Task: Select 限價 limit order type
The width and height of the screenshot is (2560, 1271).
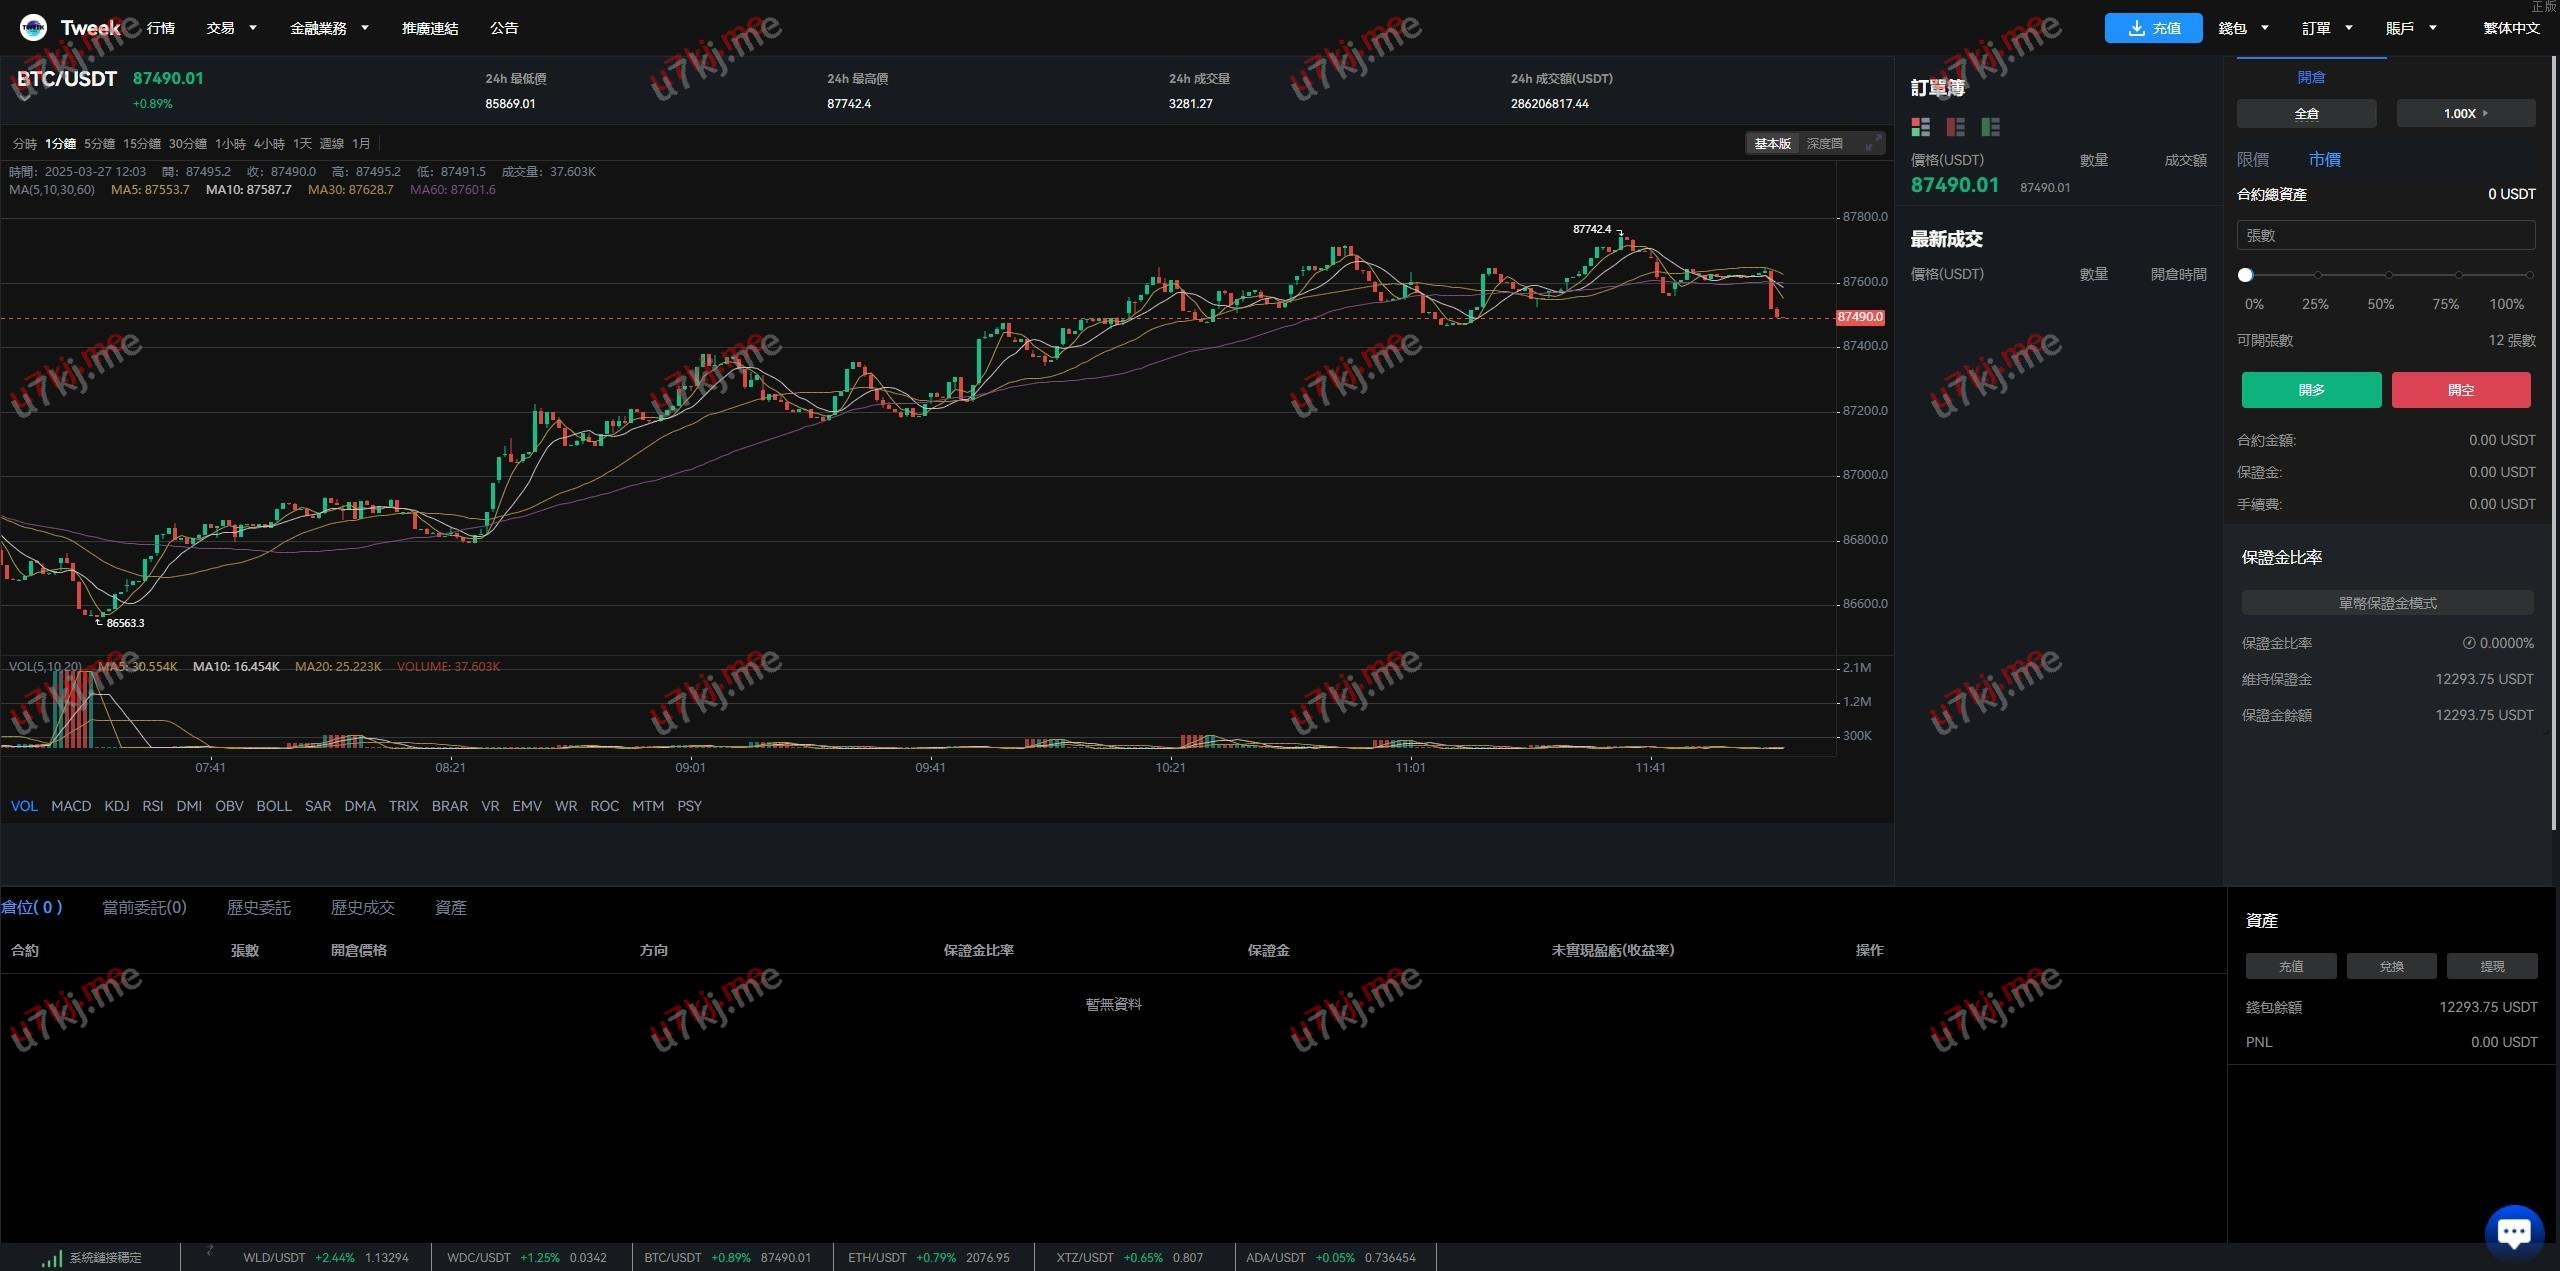Action: pos(2252,160)
